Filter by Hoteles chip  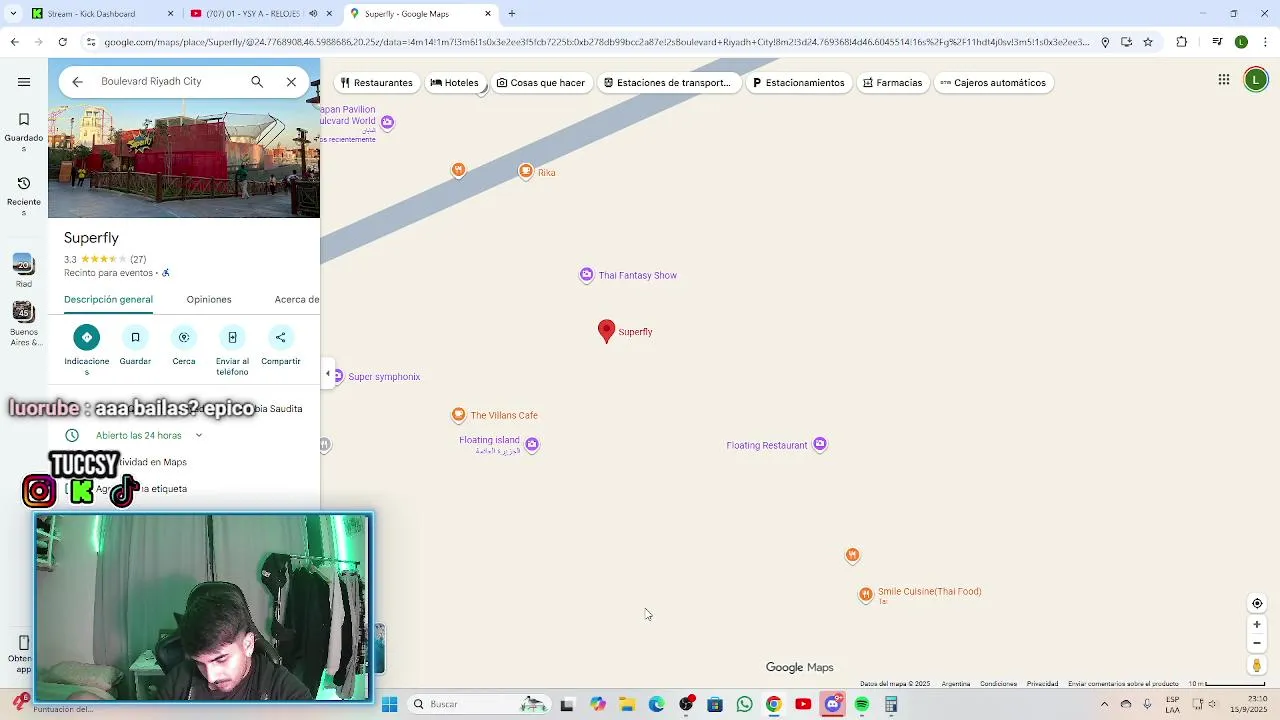pyautogui.click(x=454, y=83)
